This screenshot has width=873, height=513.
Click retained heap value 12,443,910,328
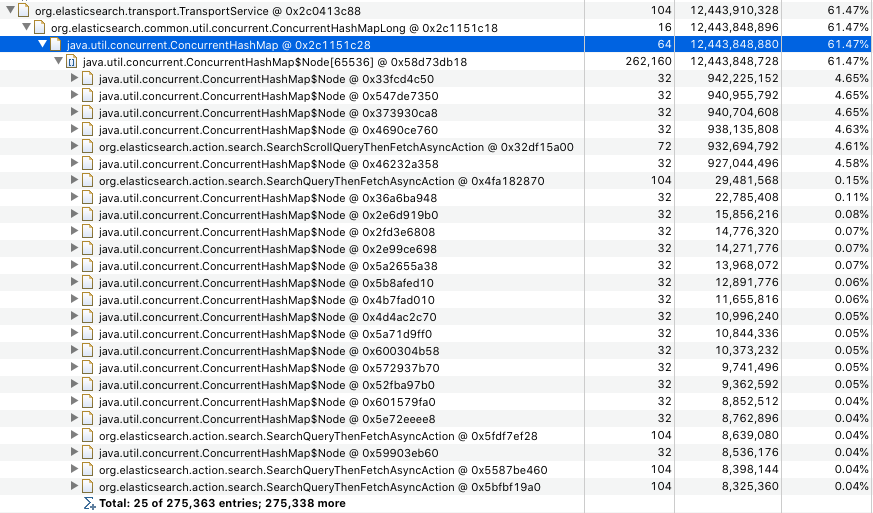coord(734,10)
